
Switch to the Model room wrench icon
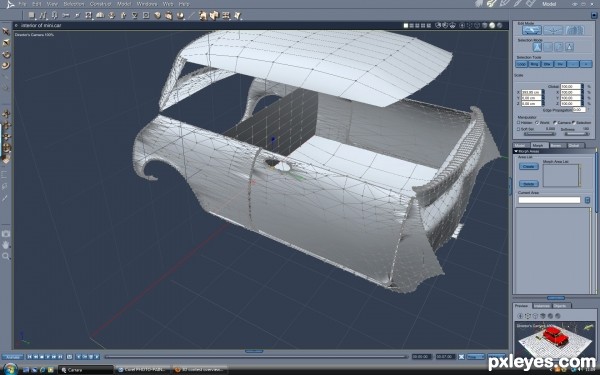(x=491, y=3)
